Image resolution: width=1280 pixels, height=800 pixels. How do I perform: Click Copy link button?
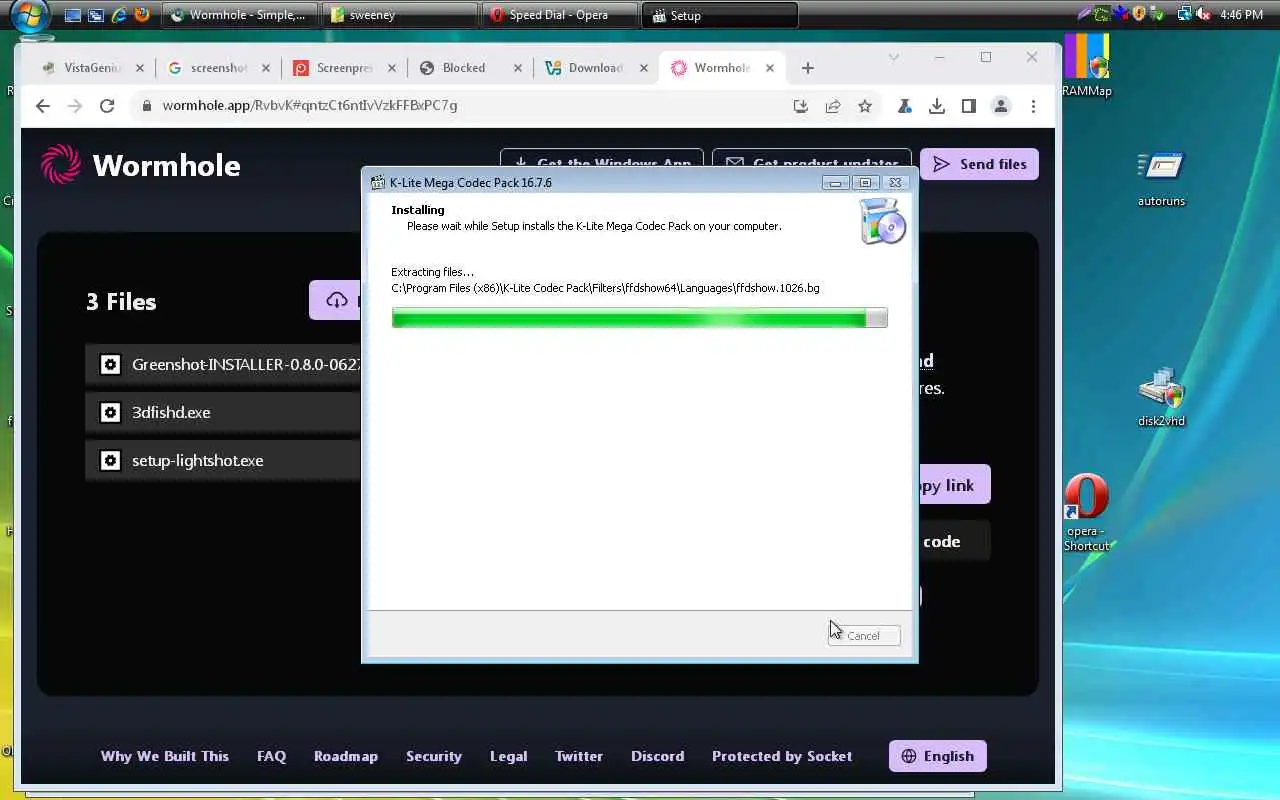(954, 485)
